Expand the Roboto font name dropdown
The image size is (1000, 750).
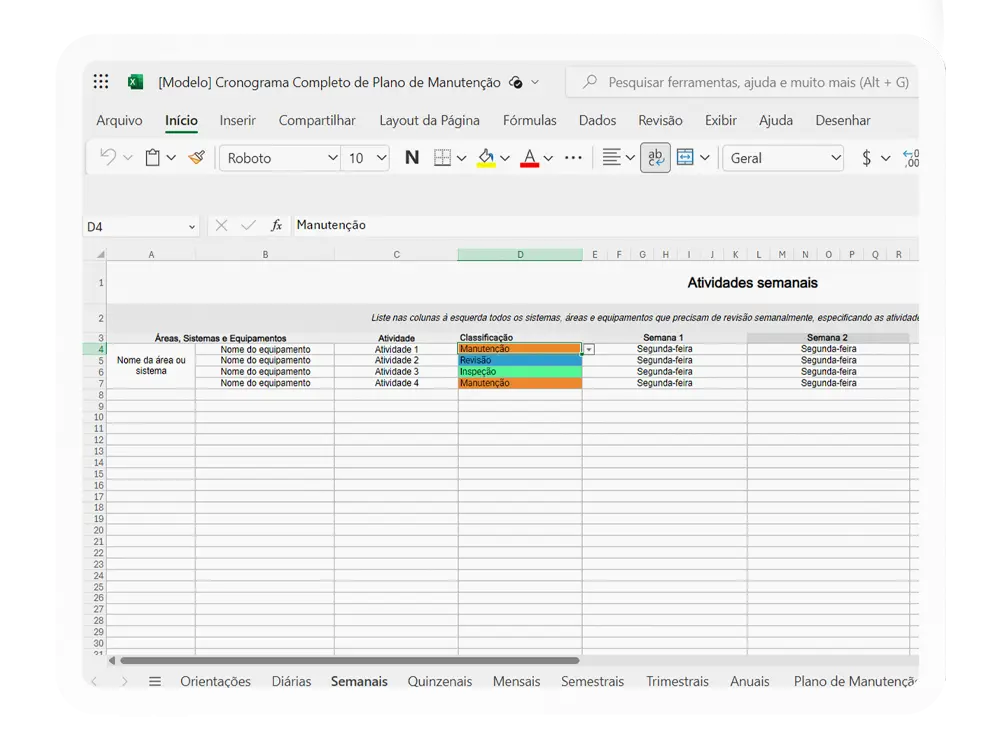tap(333, 158)
